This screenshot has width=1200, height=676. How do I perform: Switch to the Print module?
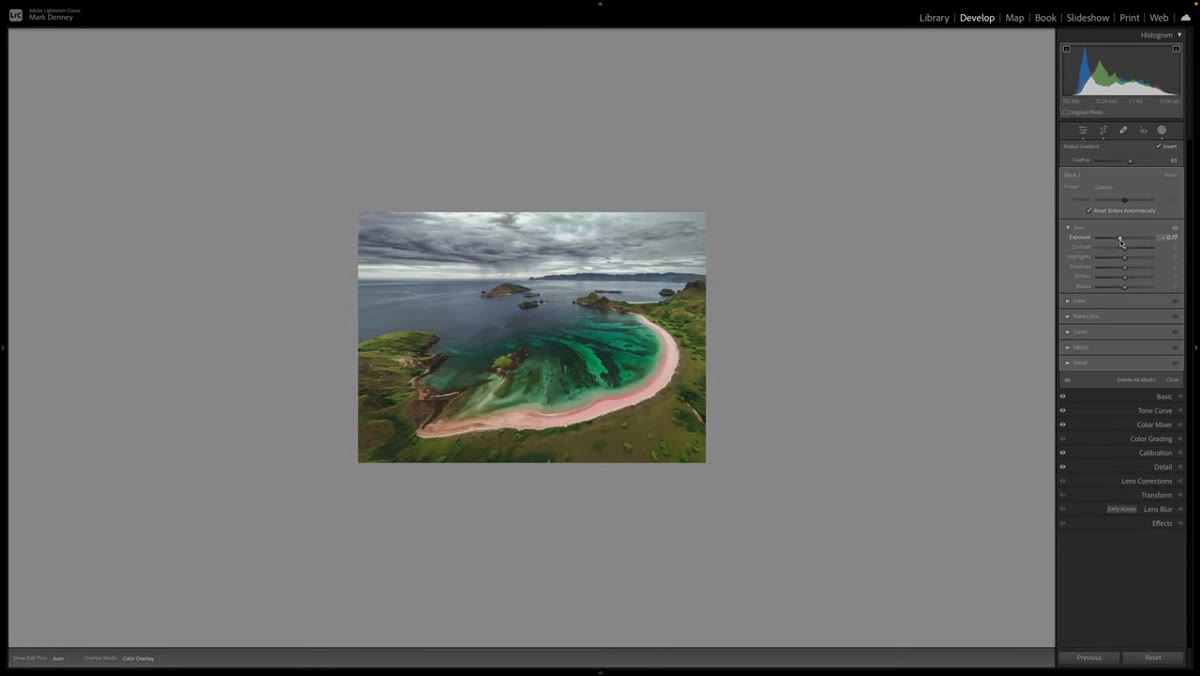[1129, 18]
